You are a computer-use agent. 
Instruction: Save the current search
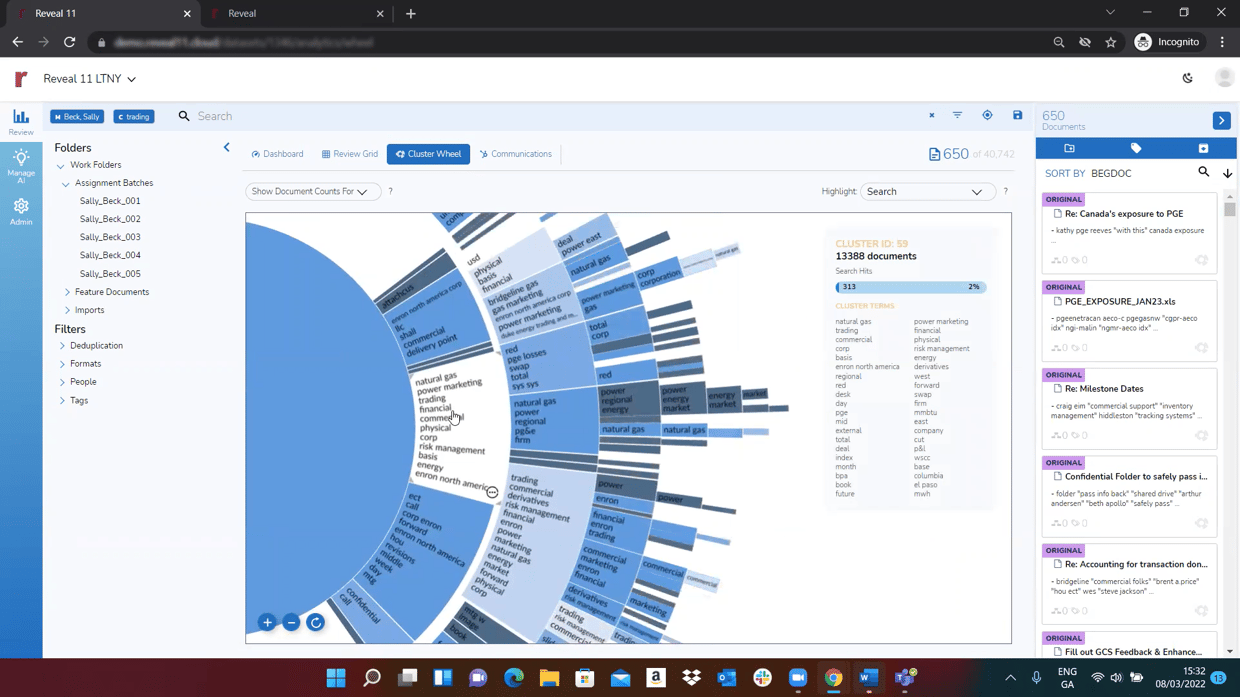[1018, 116]
